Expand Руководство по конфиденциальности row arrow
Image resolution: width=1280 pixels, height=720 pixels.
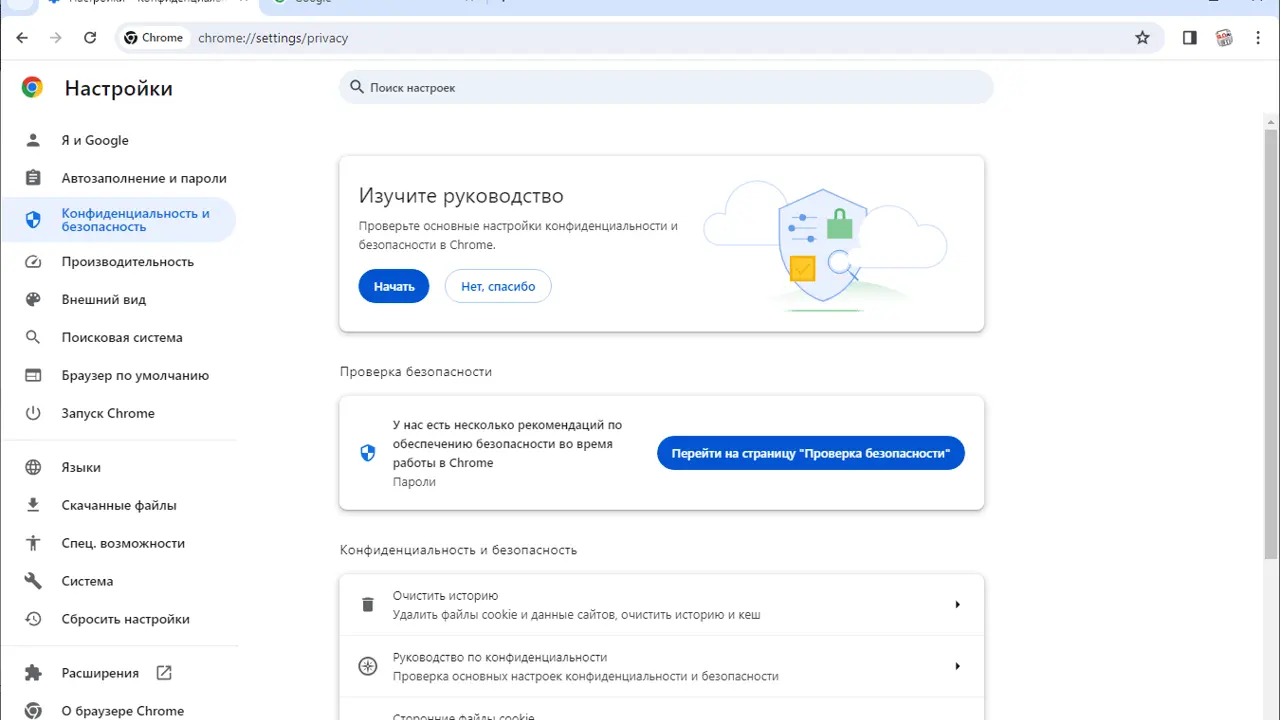pyautogui.click(x=957, y=667)
